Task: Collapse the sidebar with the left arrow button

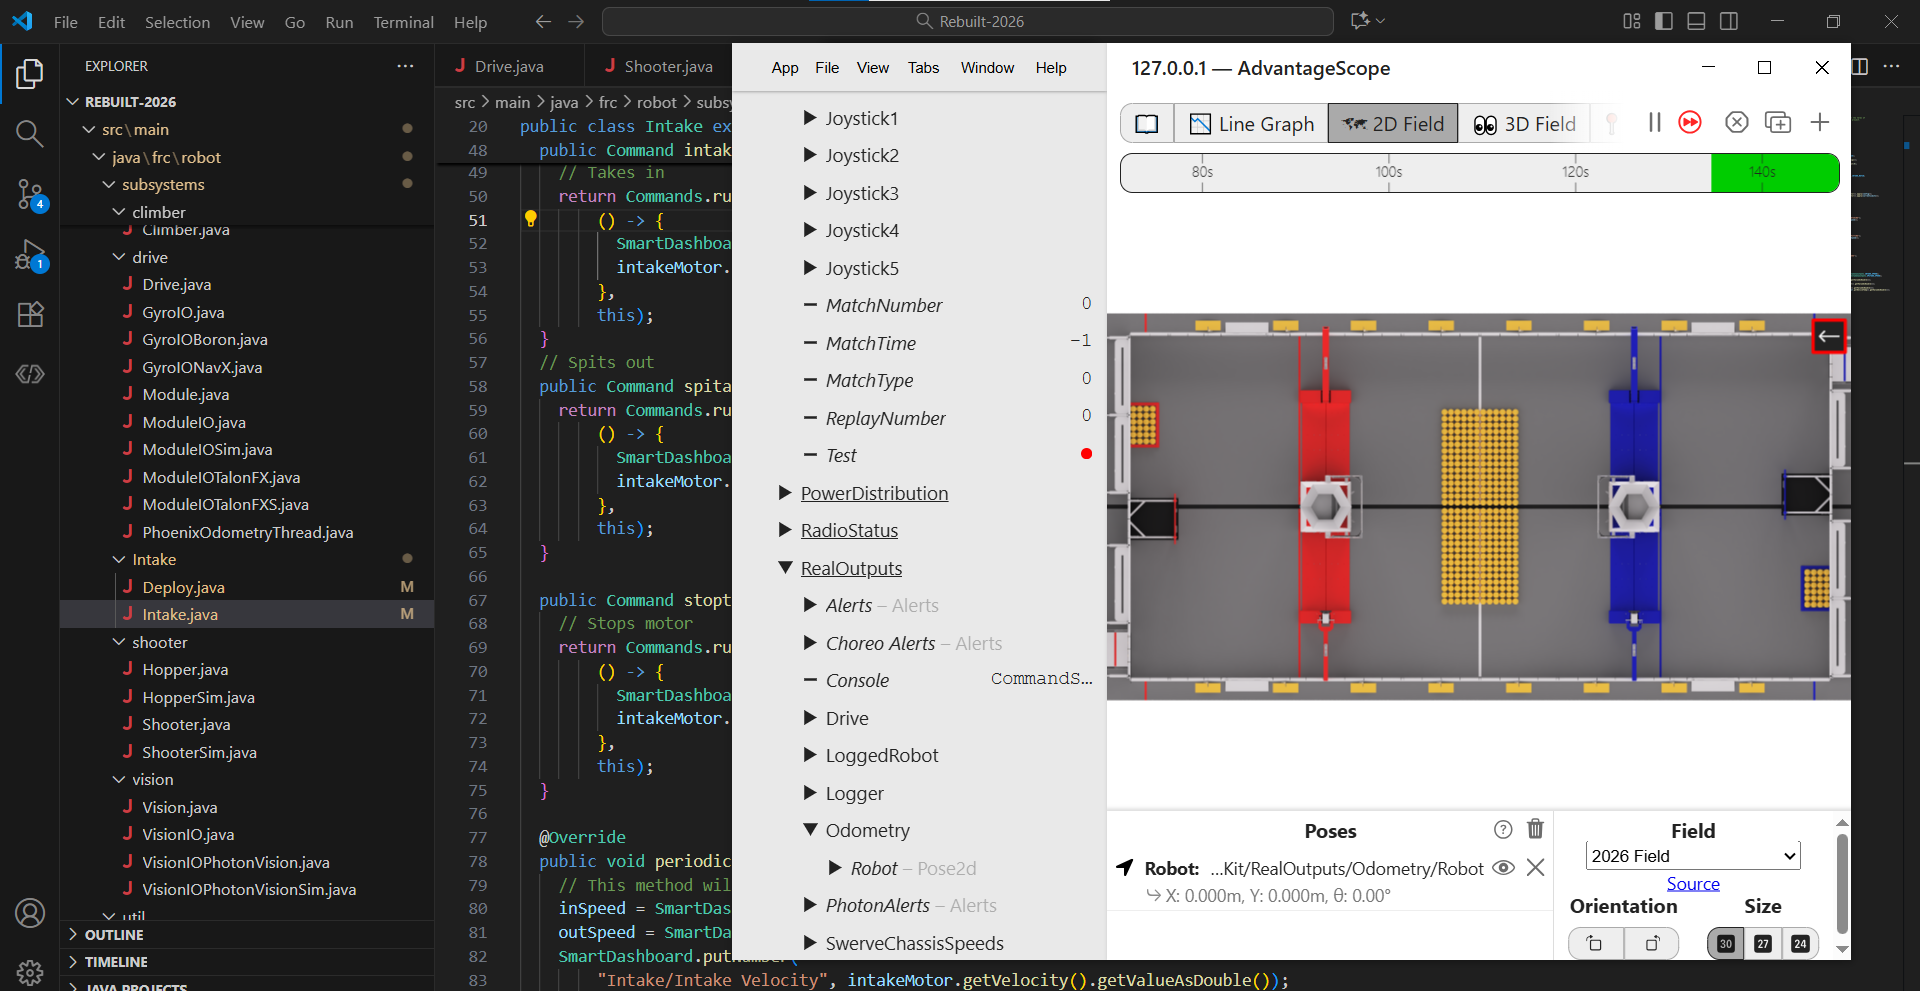Action: (1829, 336)
